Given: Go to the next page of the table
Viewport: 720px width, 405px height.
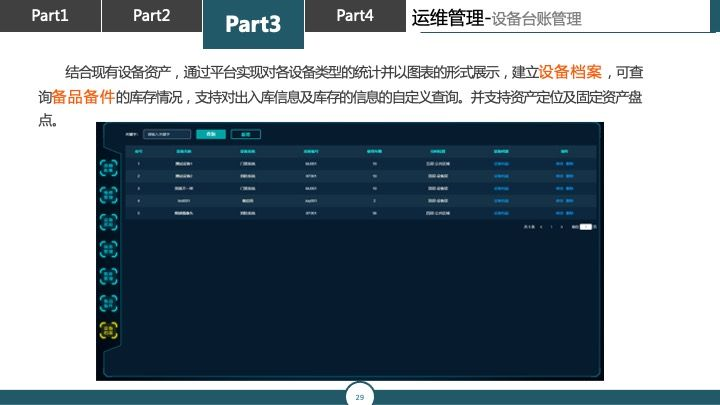Looking at the screenshot, I should click(x=562, y=227).
